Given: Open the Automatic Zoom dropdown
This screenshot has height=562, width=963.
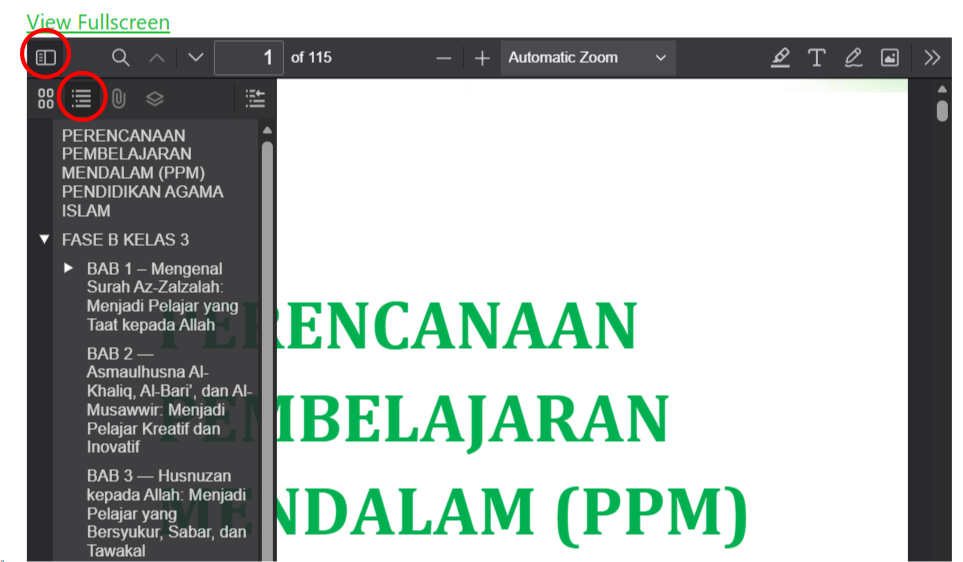Looking at the screenshot, I should point(587,58).
